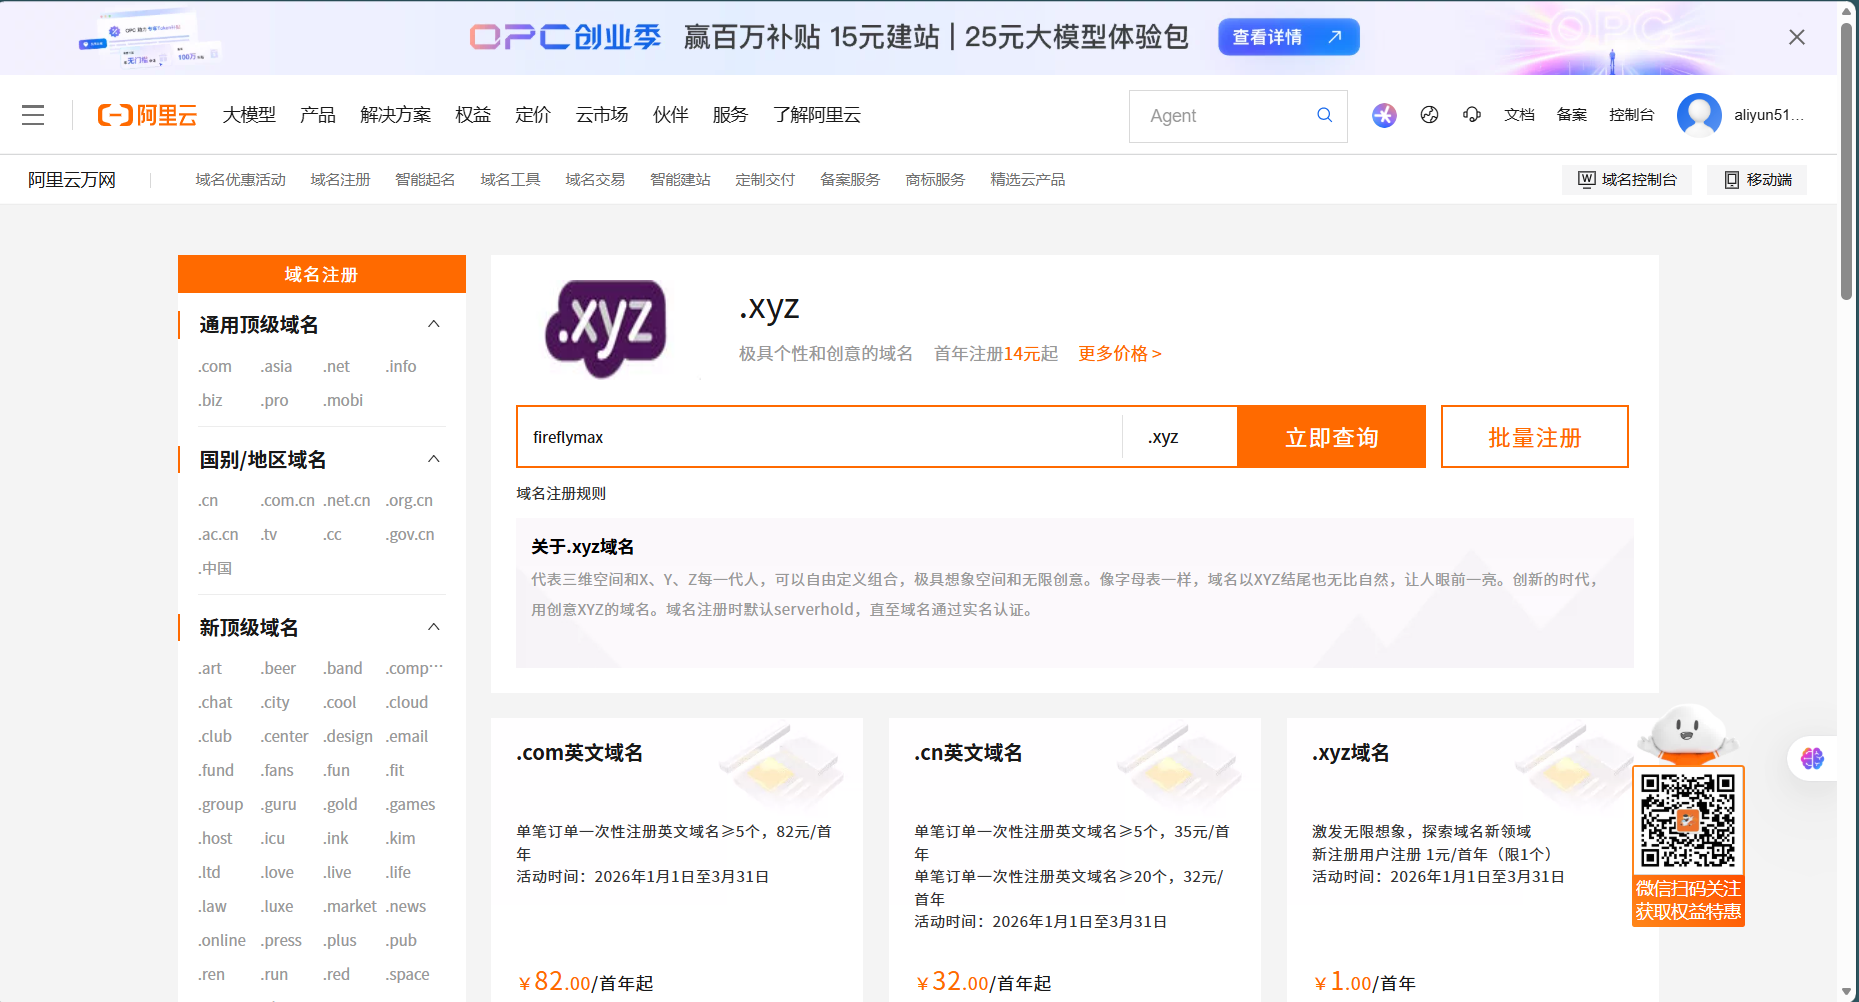Open the 控制台 link in the top header

point(1632,115)
